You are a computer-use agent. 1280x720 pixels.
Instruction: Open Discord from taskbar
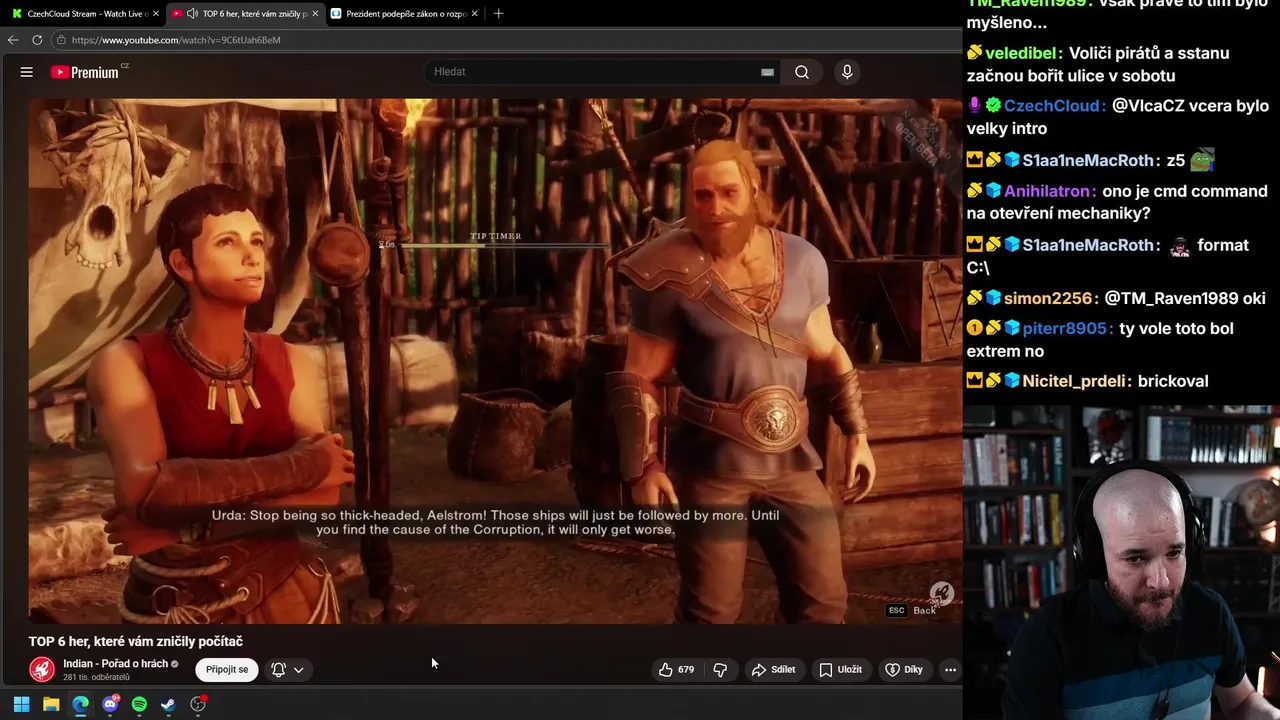(110, 704)
